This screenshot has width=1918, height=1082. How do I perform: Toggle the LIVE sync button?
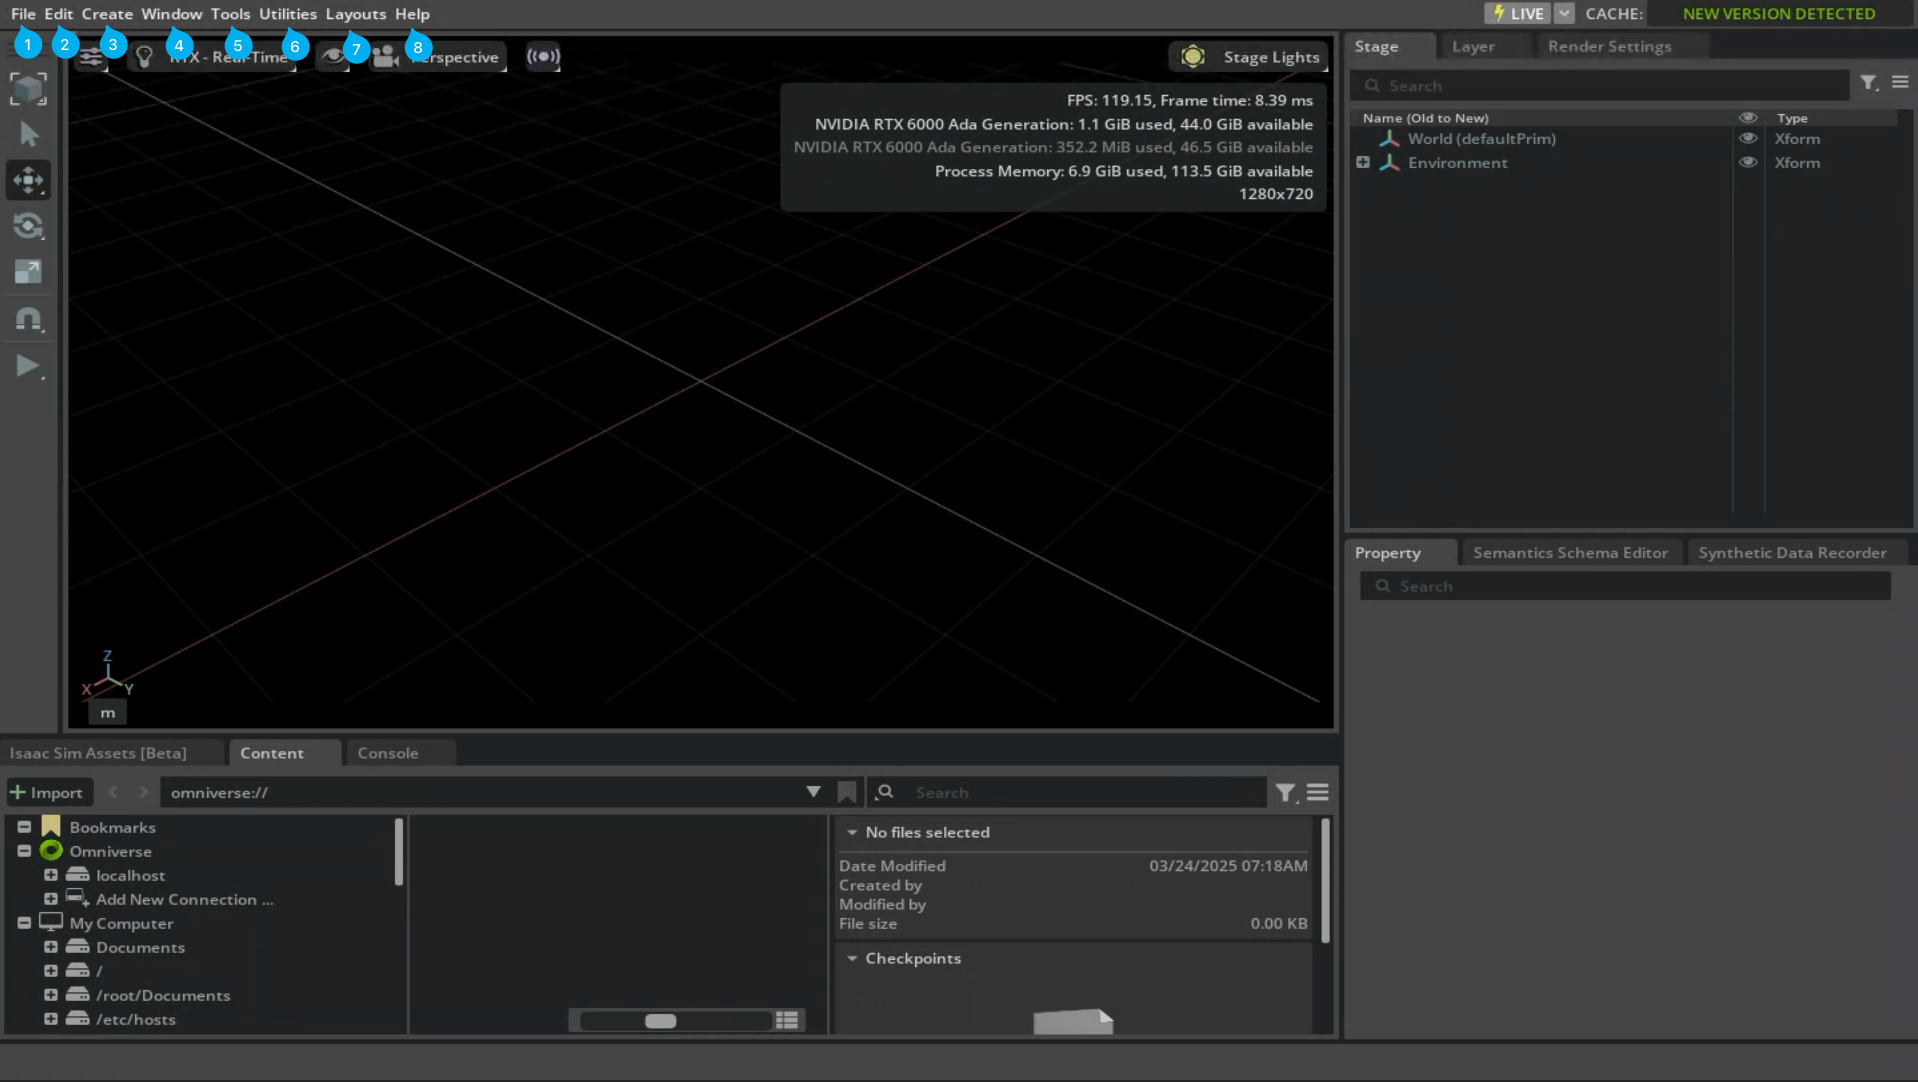1517,14
